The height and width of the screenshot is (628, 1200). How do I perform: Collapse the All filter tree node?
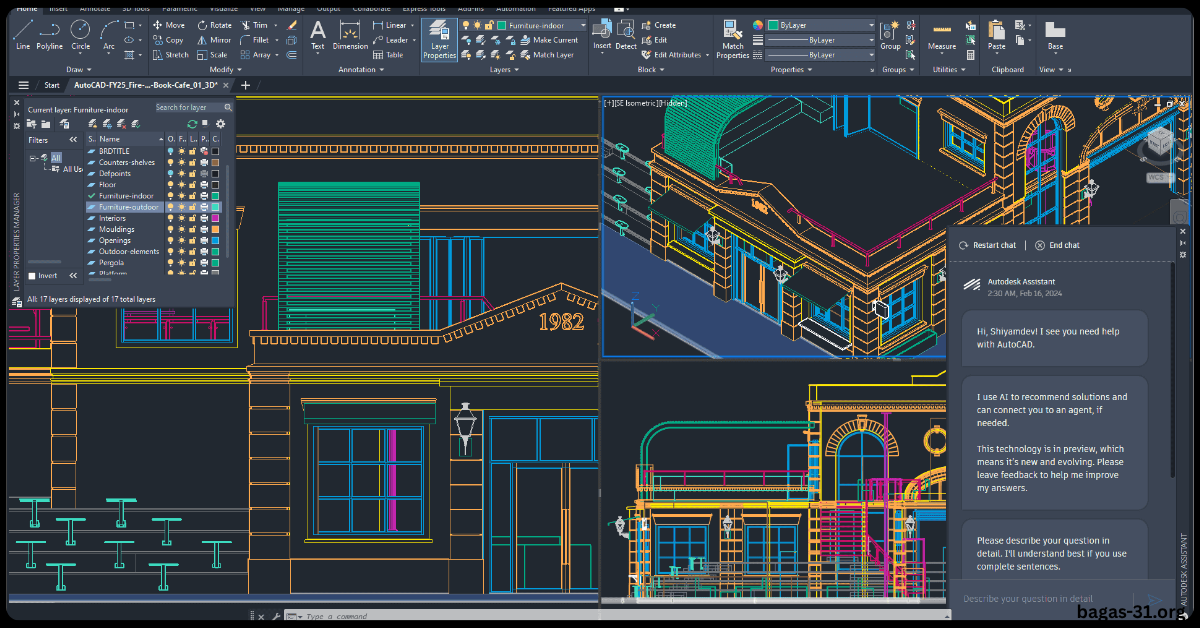pos(33,158)
